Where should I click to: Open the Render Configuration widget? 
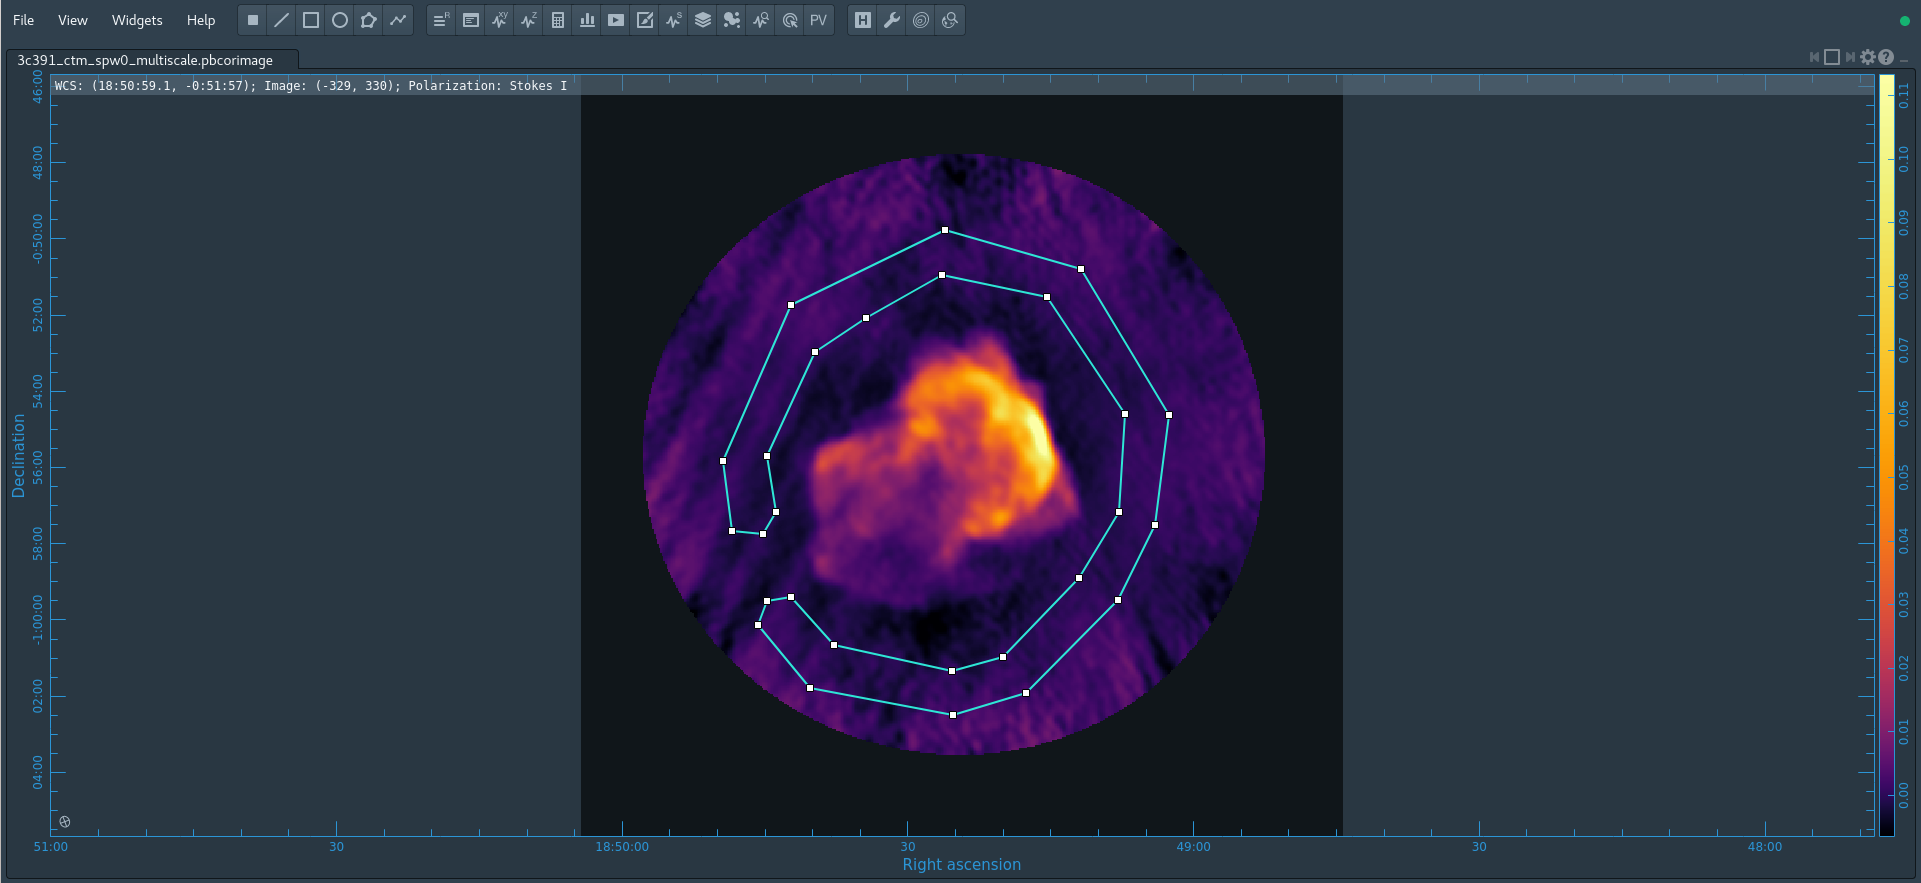645,20
